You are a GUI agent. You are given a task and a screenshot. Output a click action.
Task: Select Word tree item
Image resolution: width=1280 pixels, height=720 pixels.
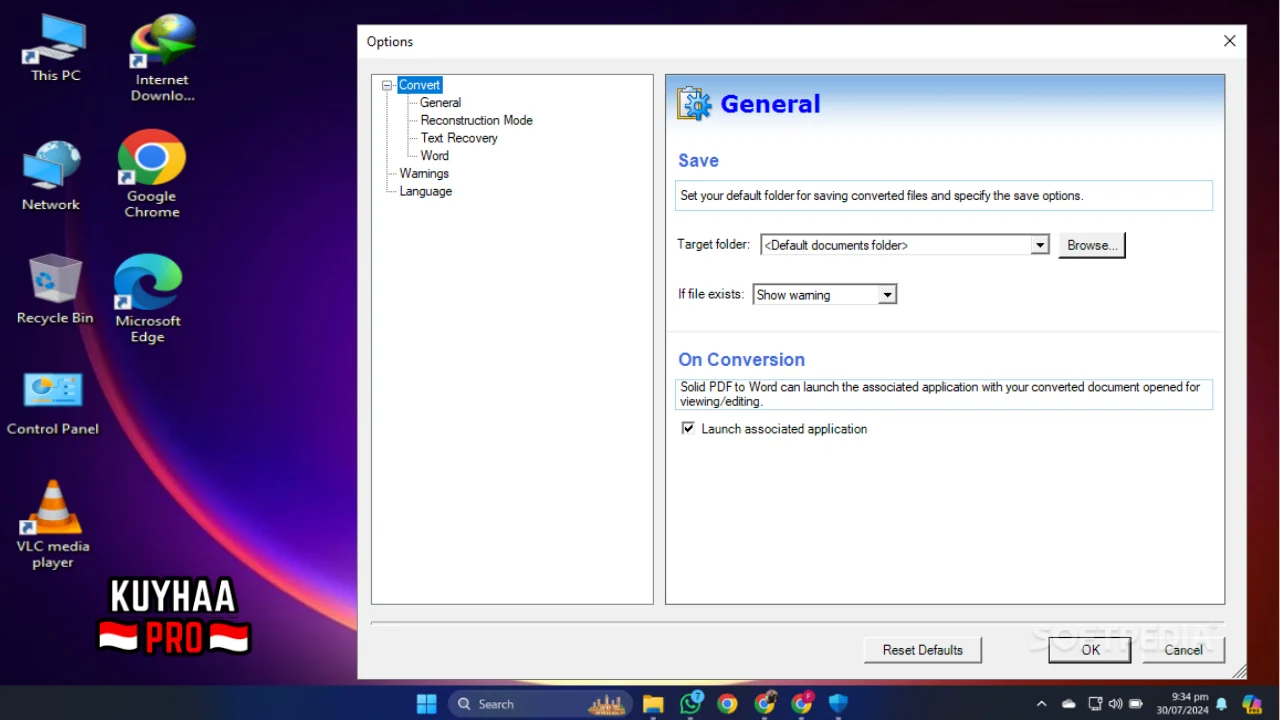coord(435,156)
